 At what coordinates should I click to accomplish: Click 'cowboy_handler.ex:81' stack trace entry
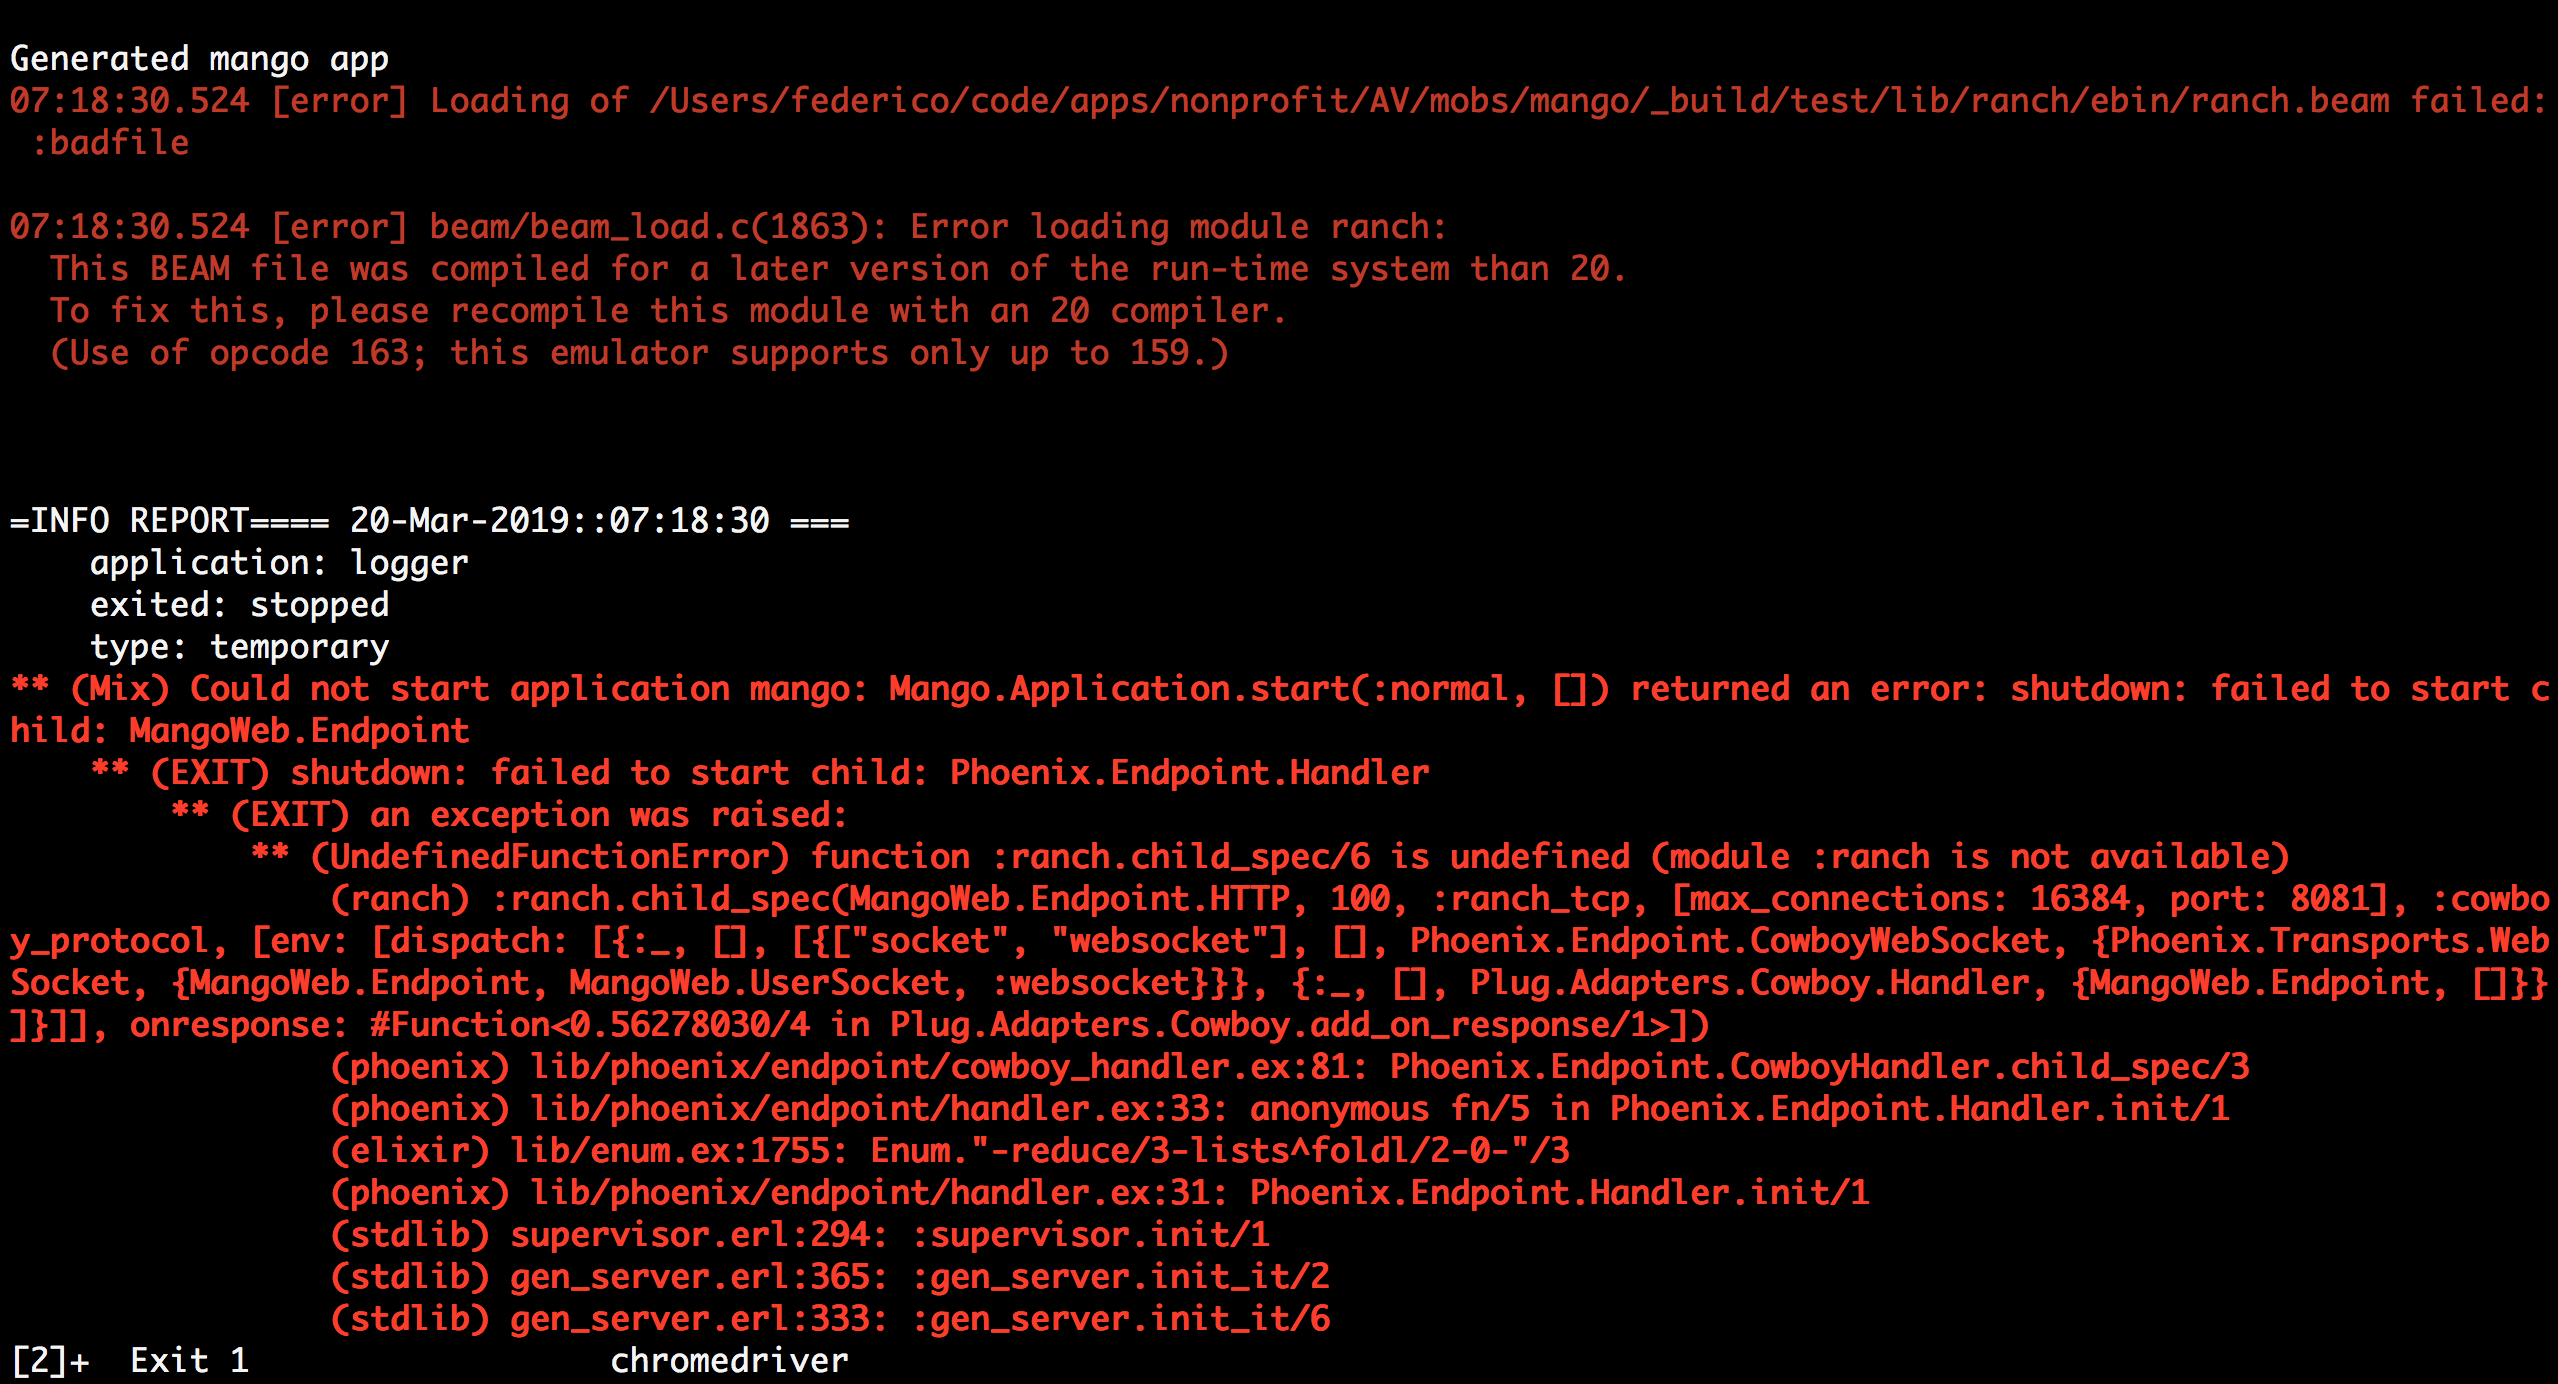click(x=1150, y=1067)
